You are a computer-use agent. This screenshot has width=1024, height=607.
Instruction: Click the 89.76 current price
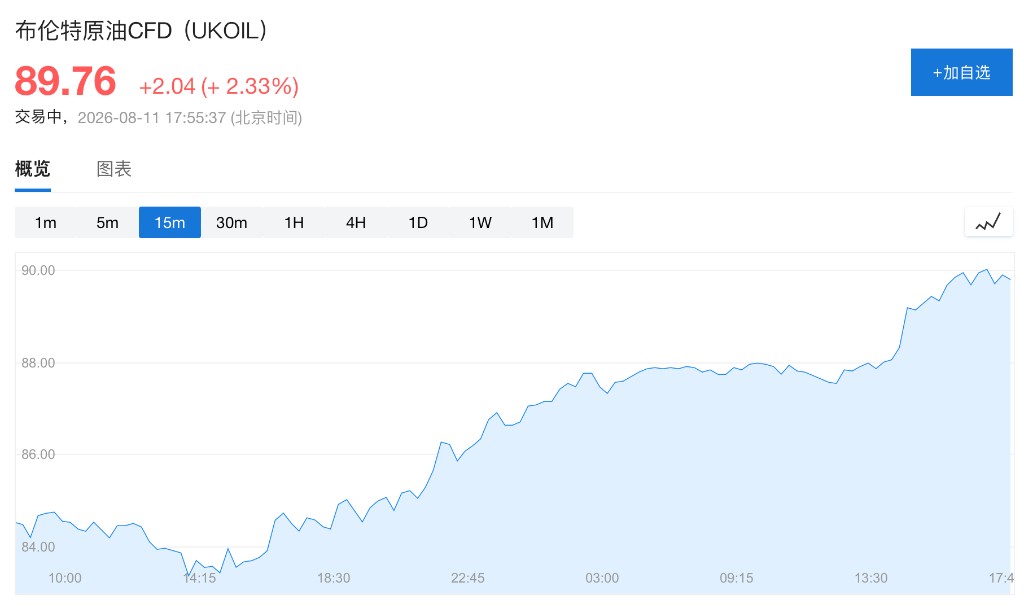[65, 81]
